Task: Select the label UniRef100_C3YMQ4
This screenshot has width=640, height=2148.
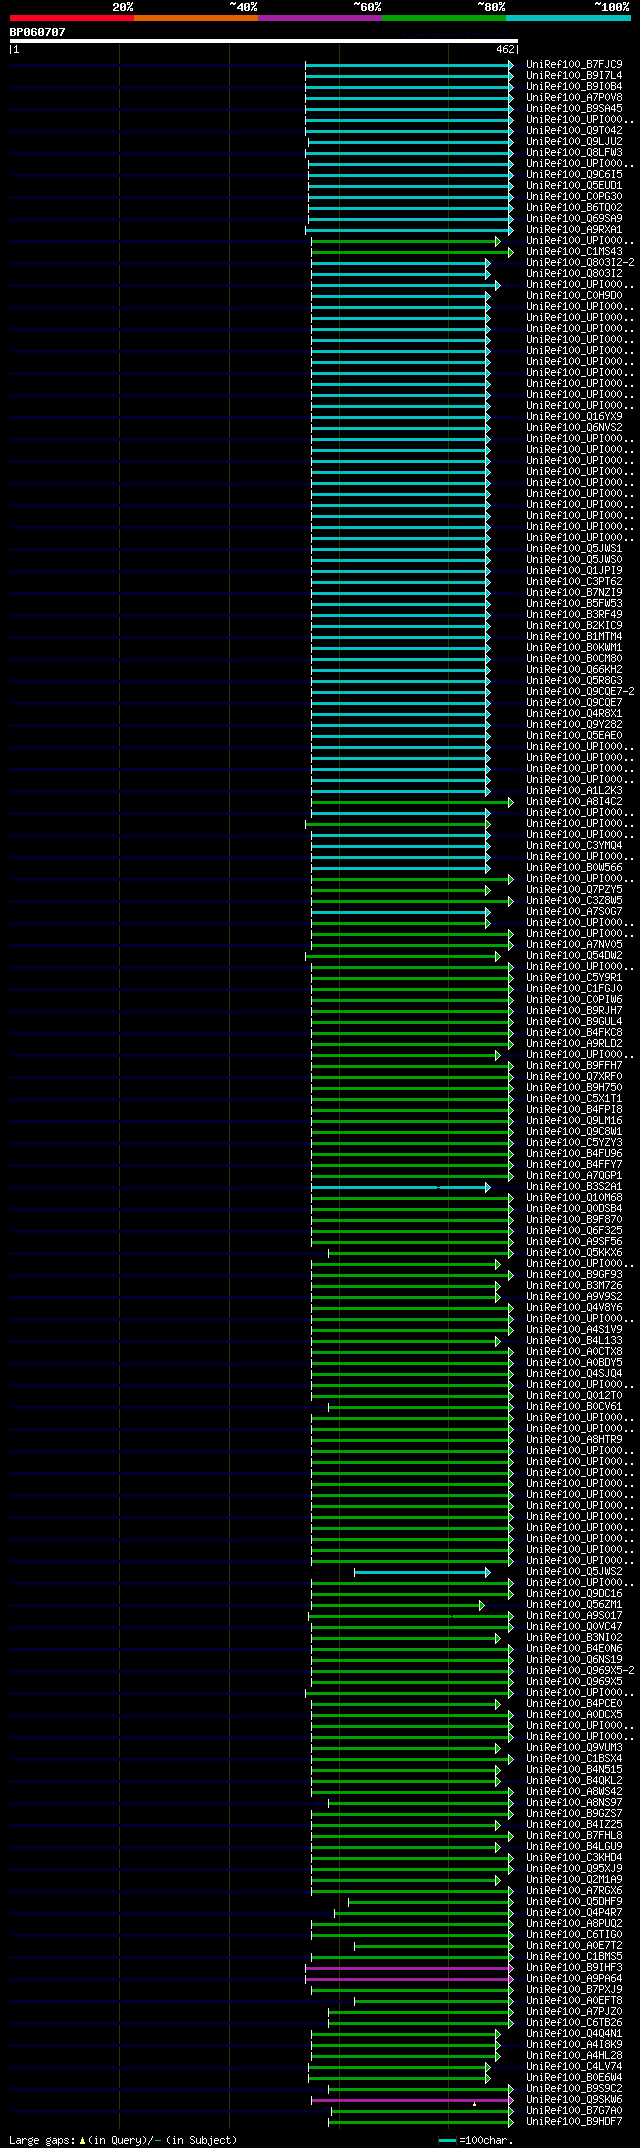Action: pos(574,845)
